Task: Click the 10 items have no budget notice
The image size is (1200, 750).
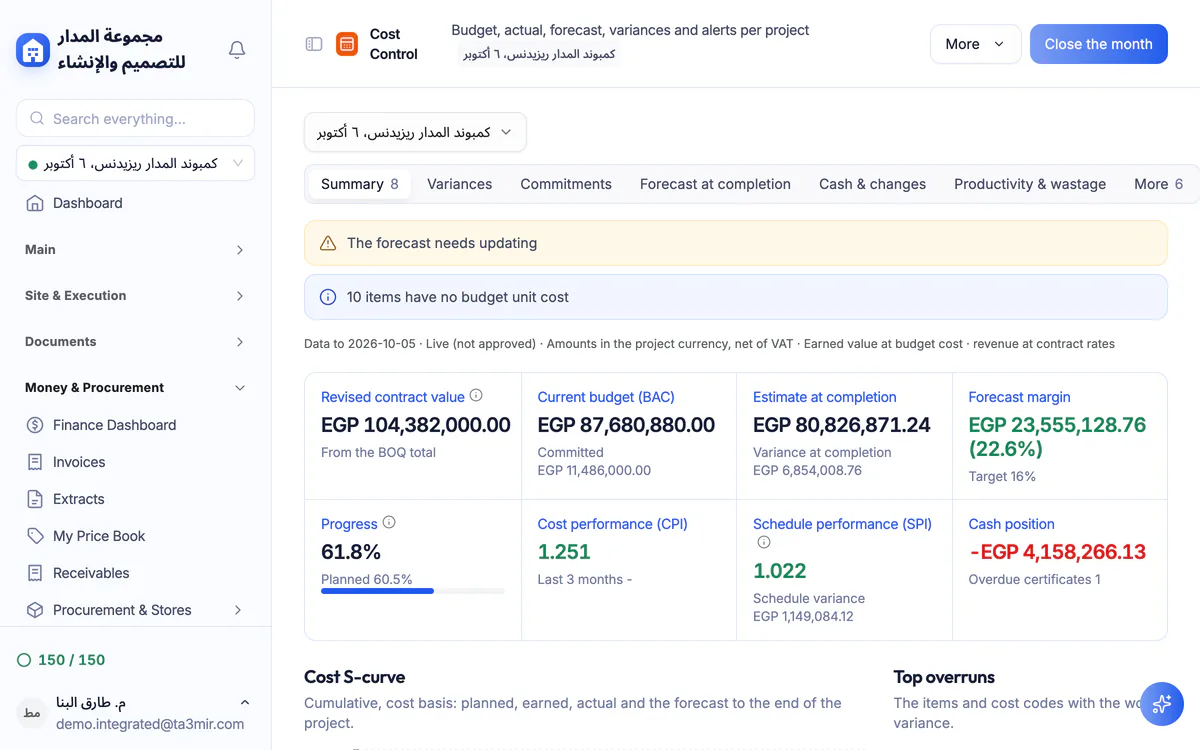Action: click(x=735, y=297)
